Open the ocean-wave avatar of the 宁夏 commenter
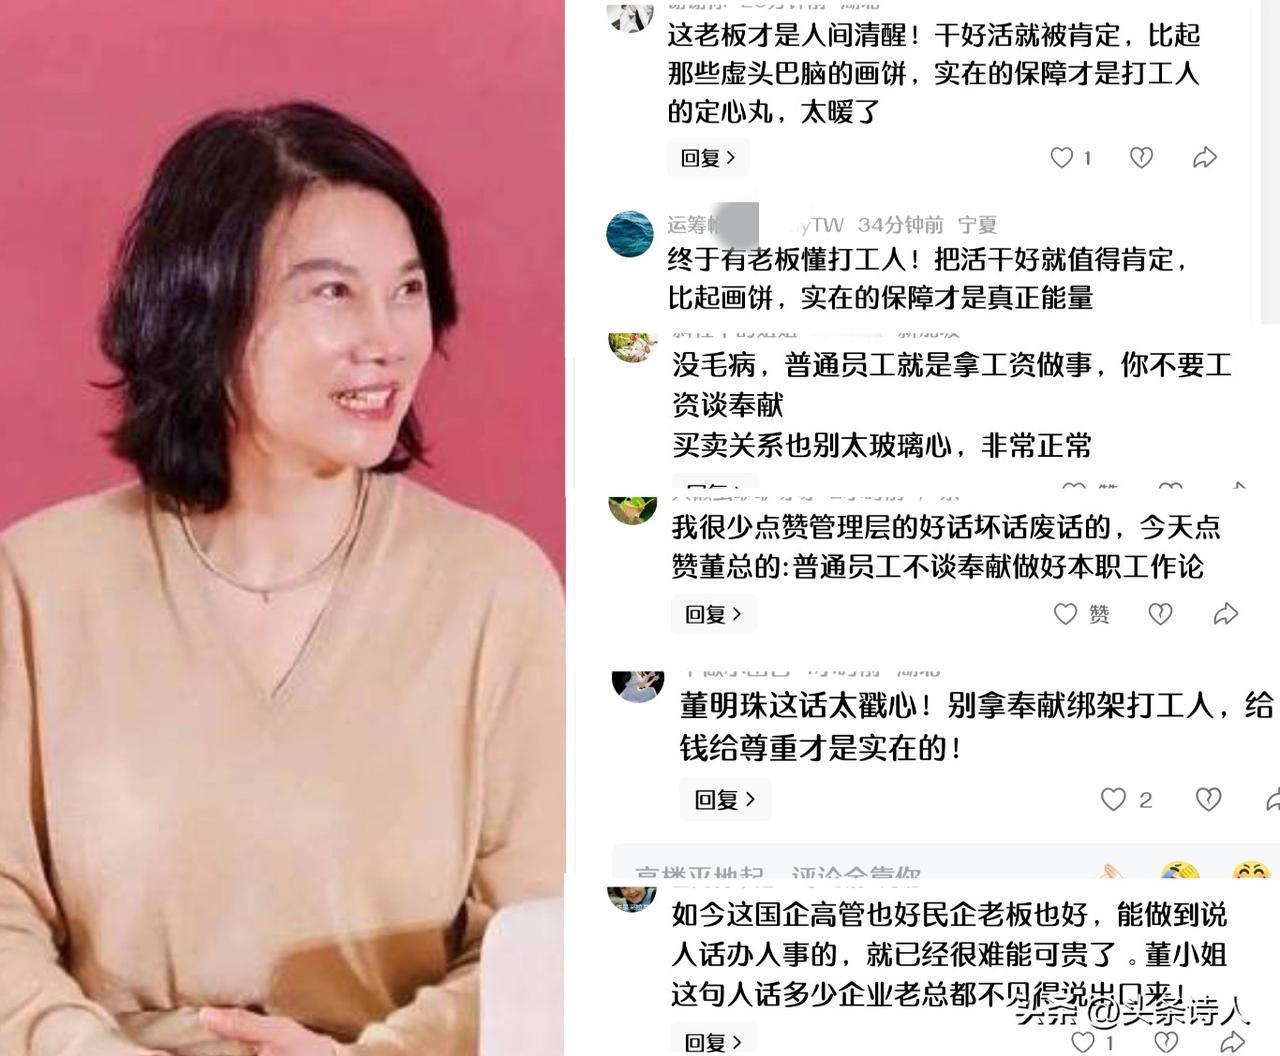 630,235
